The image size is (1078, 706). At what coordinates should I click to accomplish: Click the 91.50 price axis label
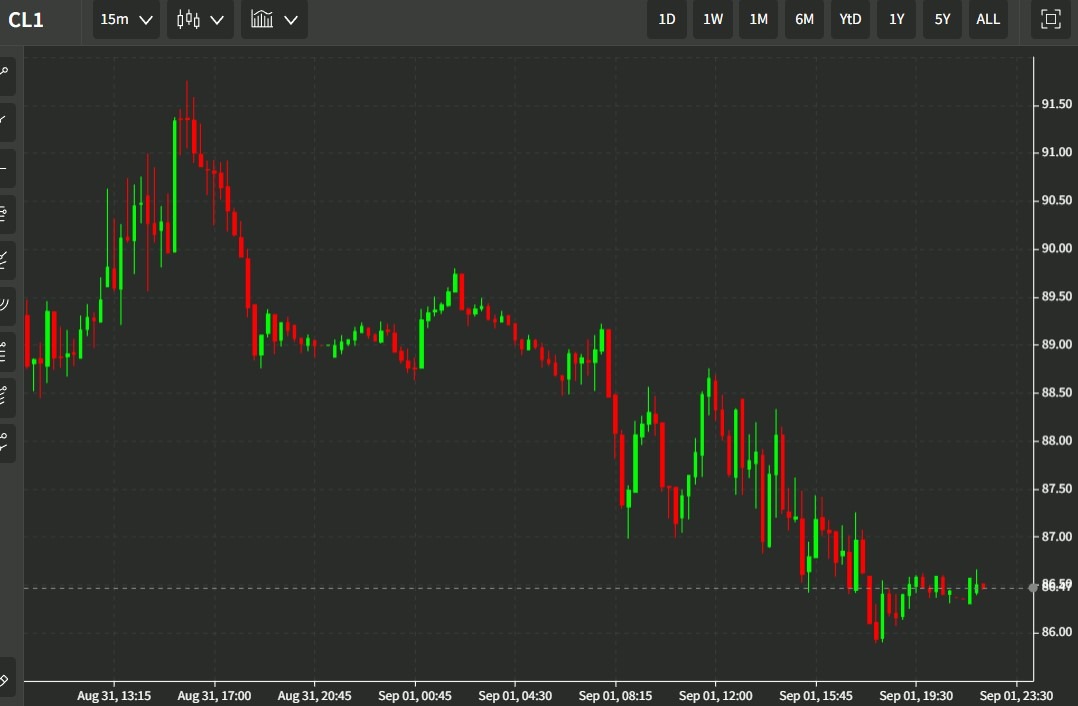[x=1057, y=104]
